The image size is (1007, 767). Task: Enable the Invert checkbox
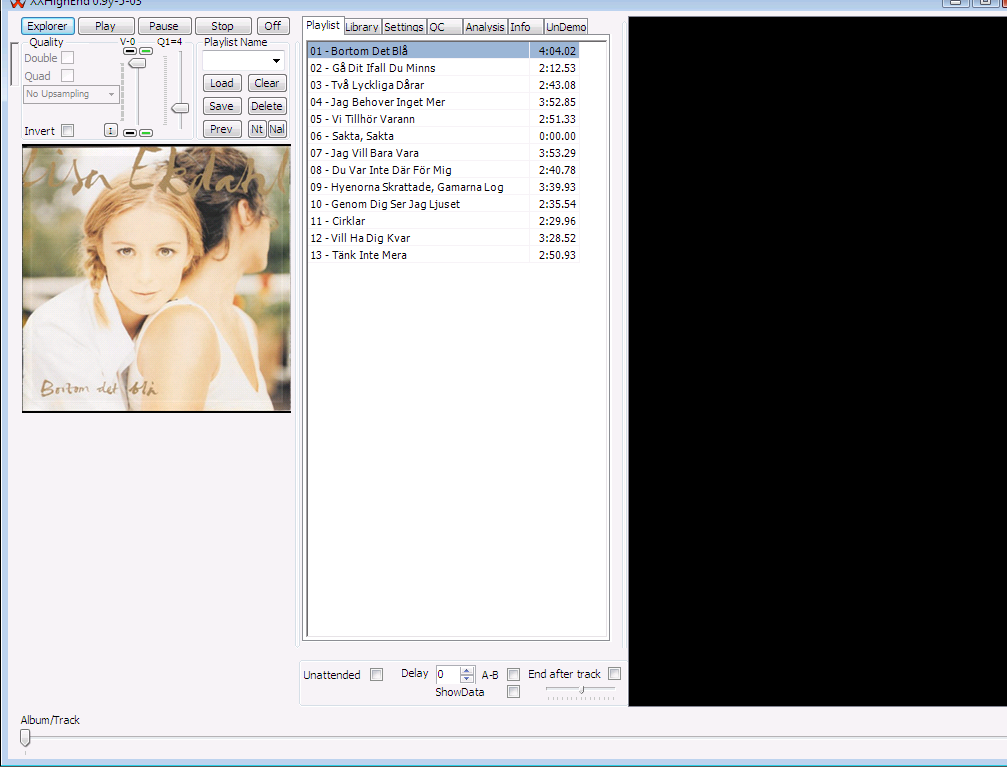[x=67, y=130]
